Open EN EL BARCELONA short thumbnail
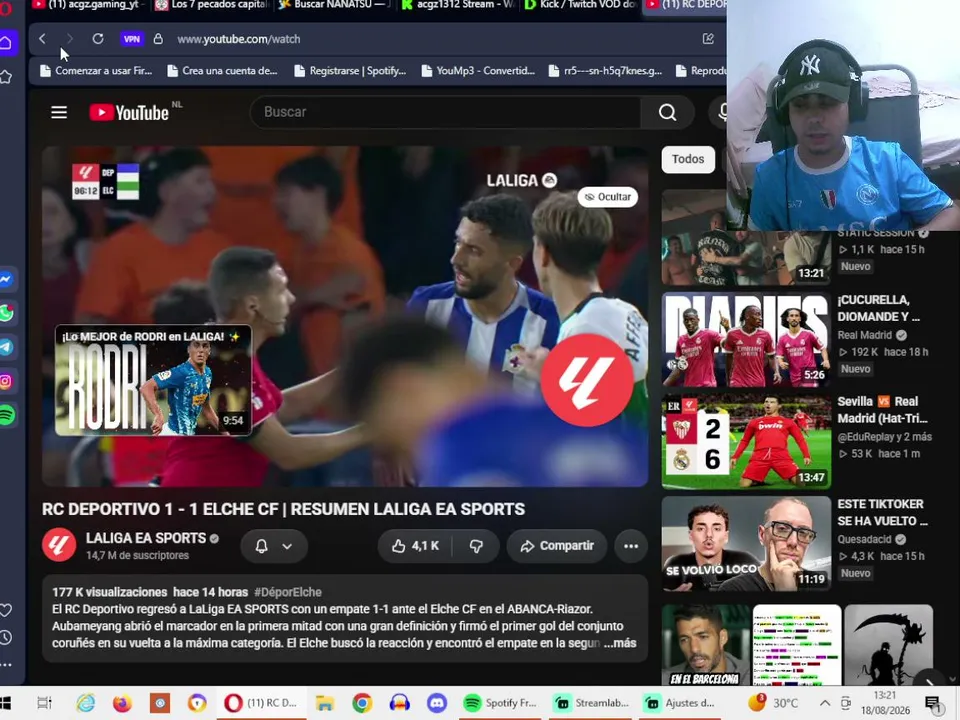 tap(706, 645)
